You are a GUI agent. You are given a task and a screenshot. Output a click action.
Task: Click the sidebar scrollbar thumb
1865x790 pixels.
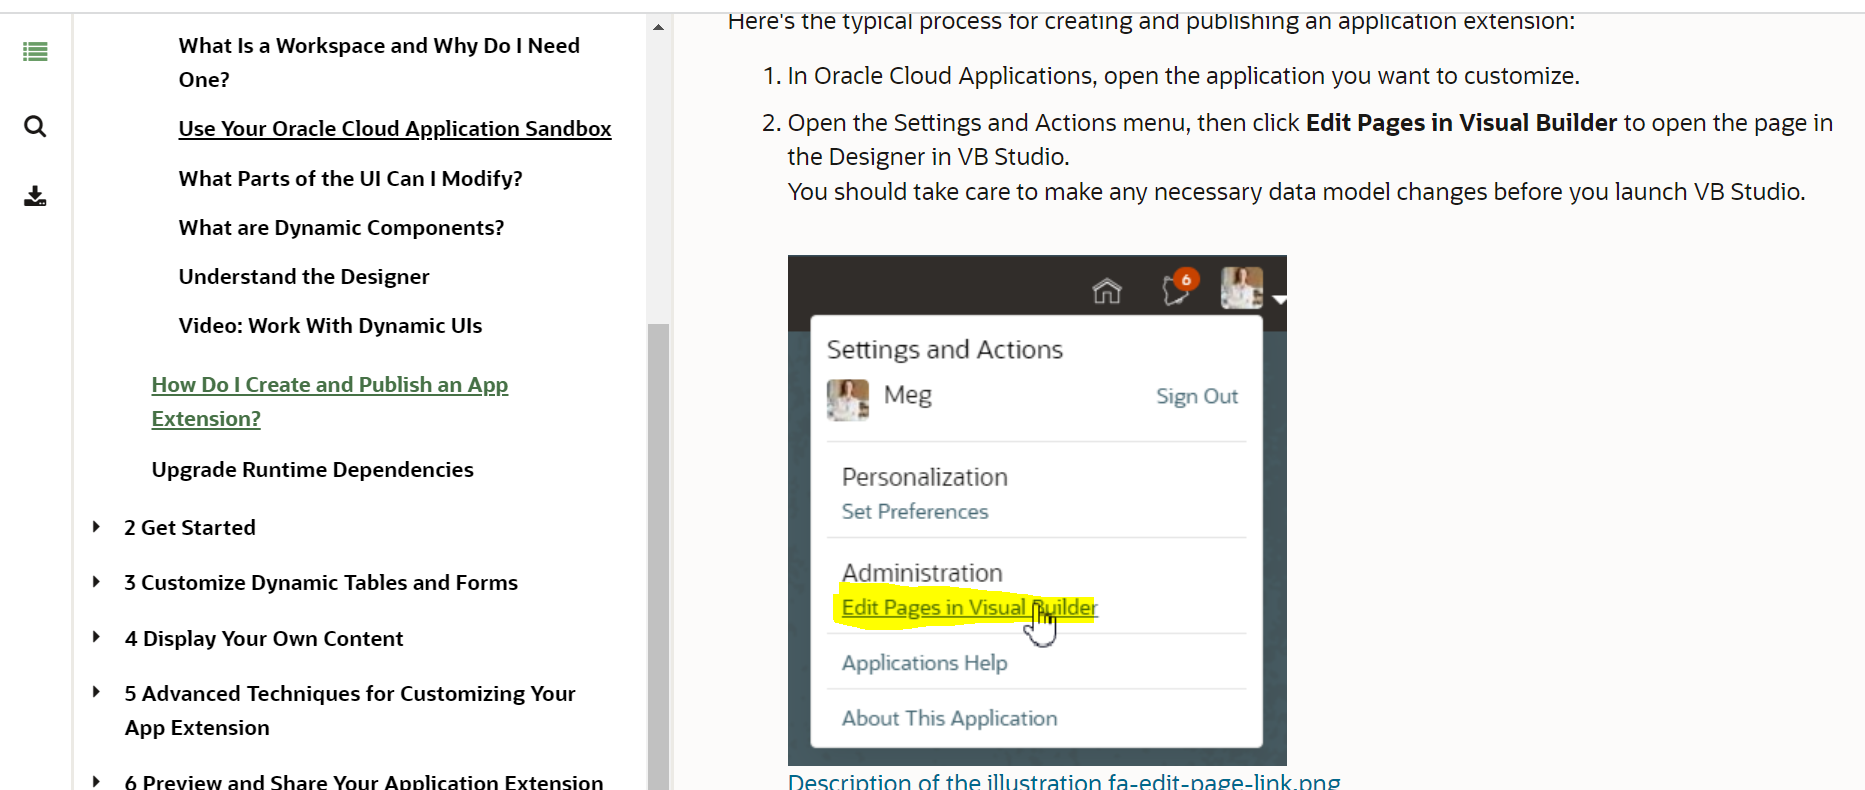[658, 556]
